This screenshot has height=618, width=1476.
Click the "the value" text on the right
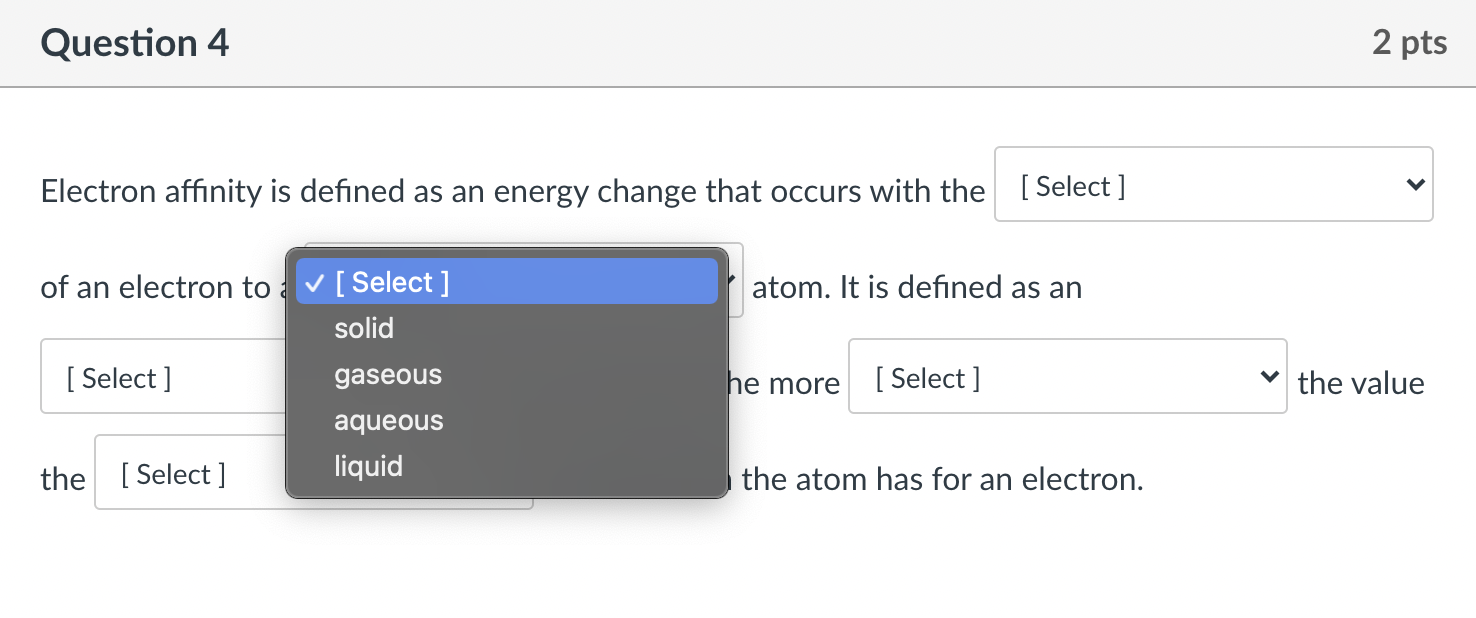[1361, 382]
